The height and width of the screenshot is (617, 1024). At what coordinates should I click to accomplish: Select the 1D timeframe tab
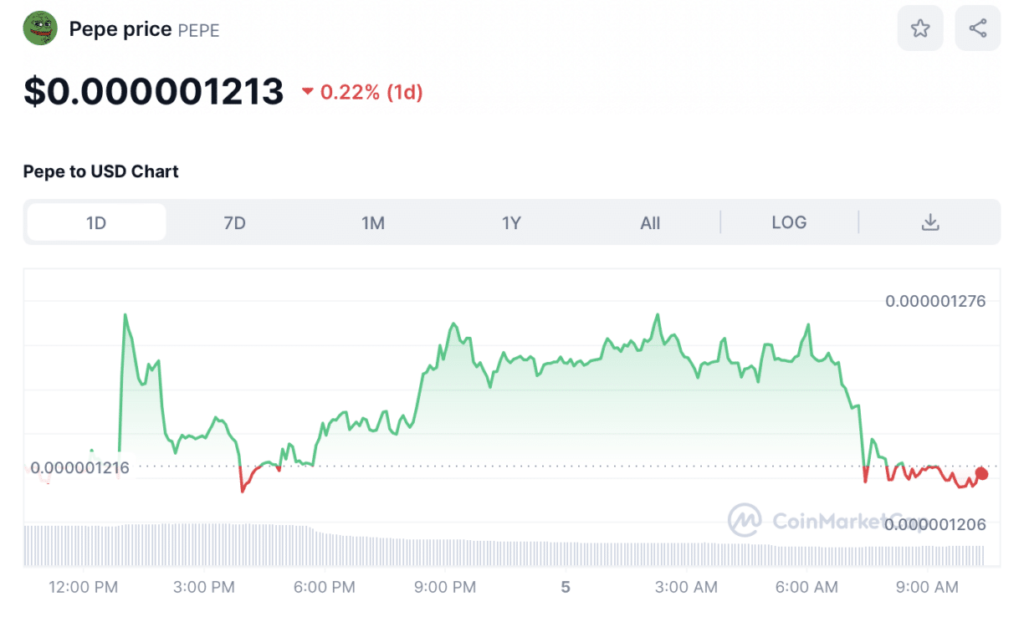click(96, 222)
